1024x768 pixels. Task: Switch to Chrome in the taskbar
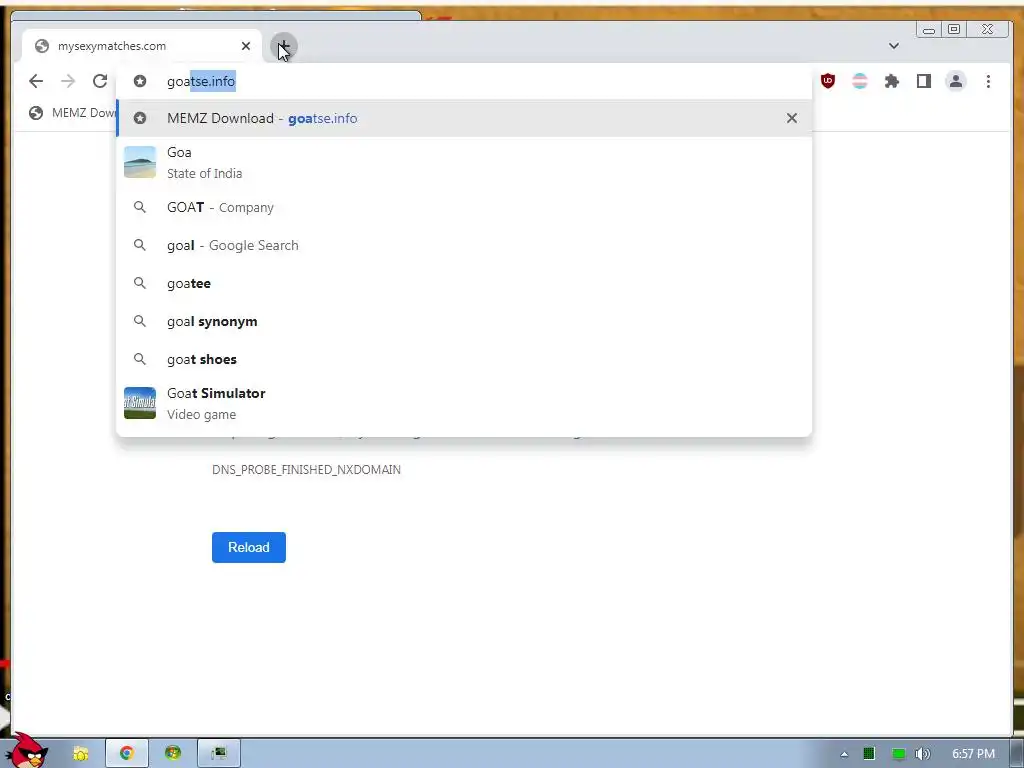[x=127, y=754]
